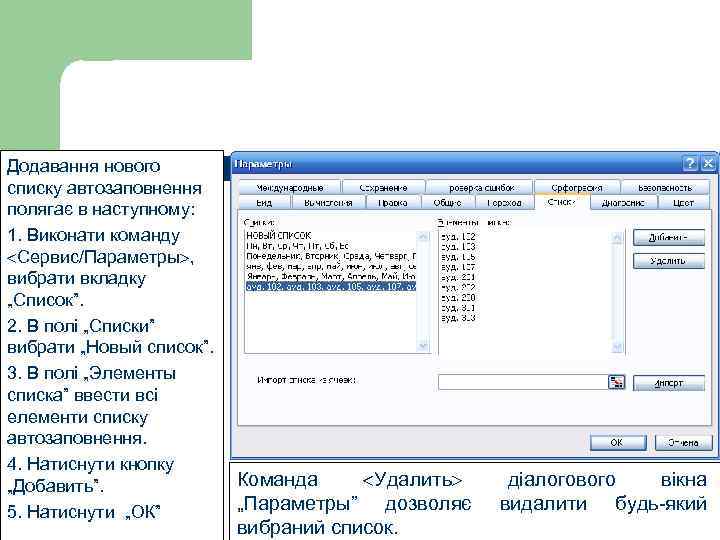Click the elements box scroll down arrow
The height and width of the screenshot is (540, 720).
pyautogui.click(x=618, y=347)
